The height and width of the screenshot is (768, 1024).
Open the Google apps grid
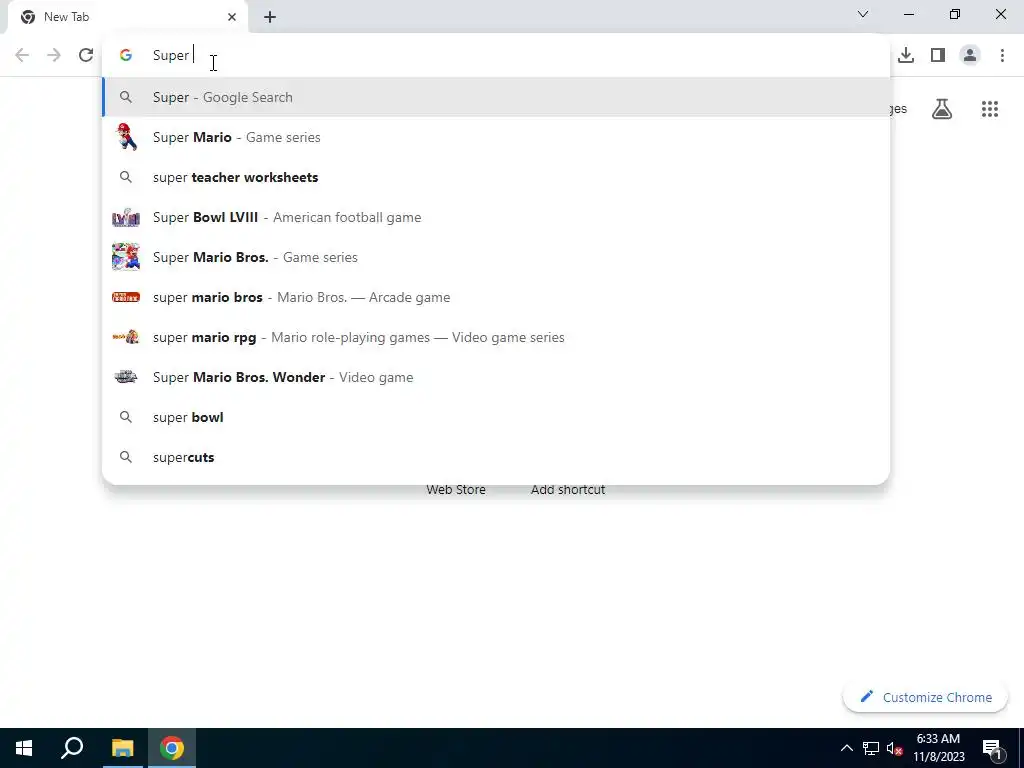click(x=989, y=109)
